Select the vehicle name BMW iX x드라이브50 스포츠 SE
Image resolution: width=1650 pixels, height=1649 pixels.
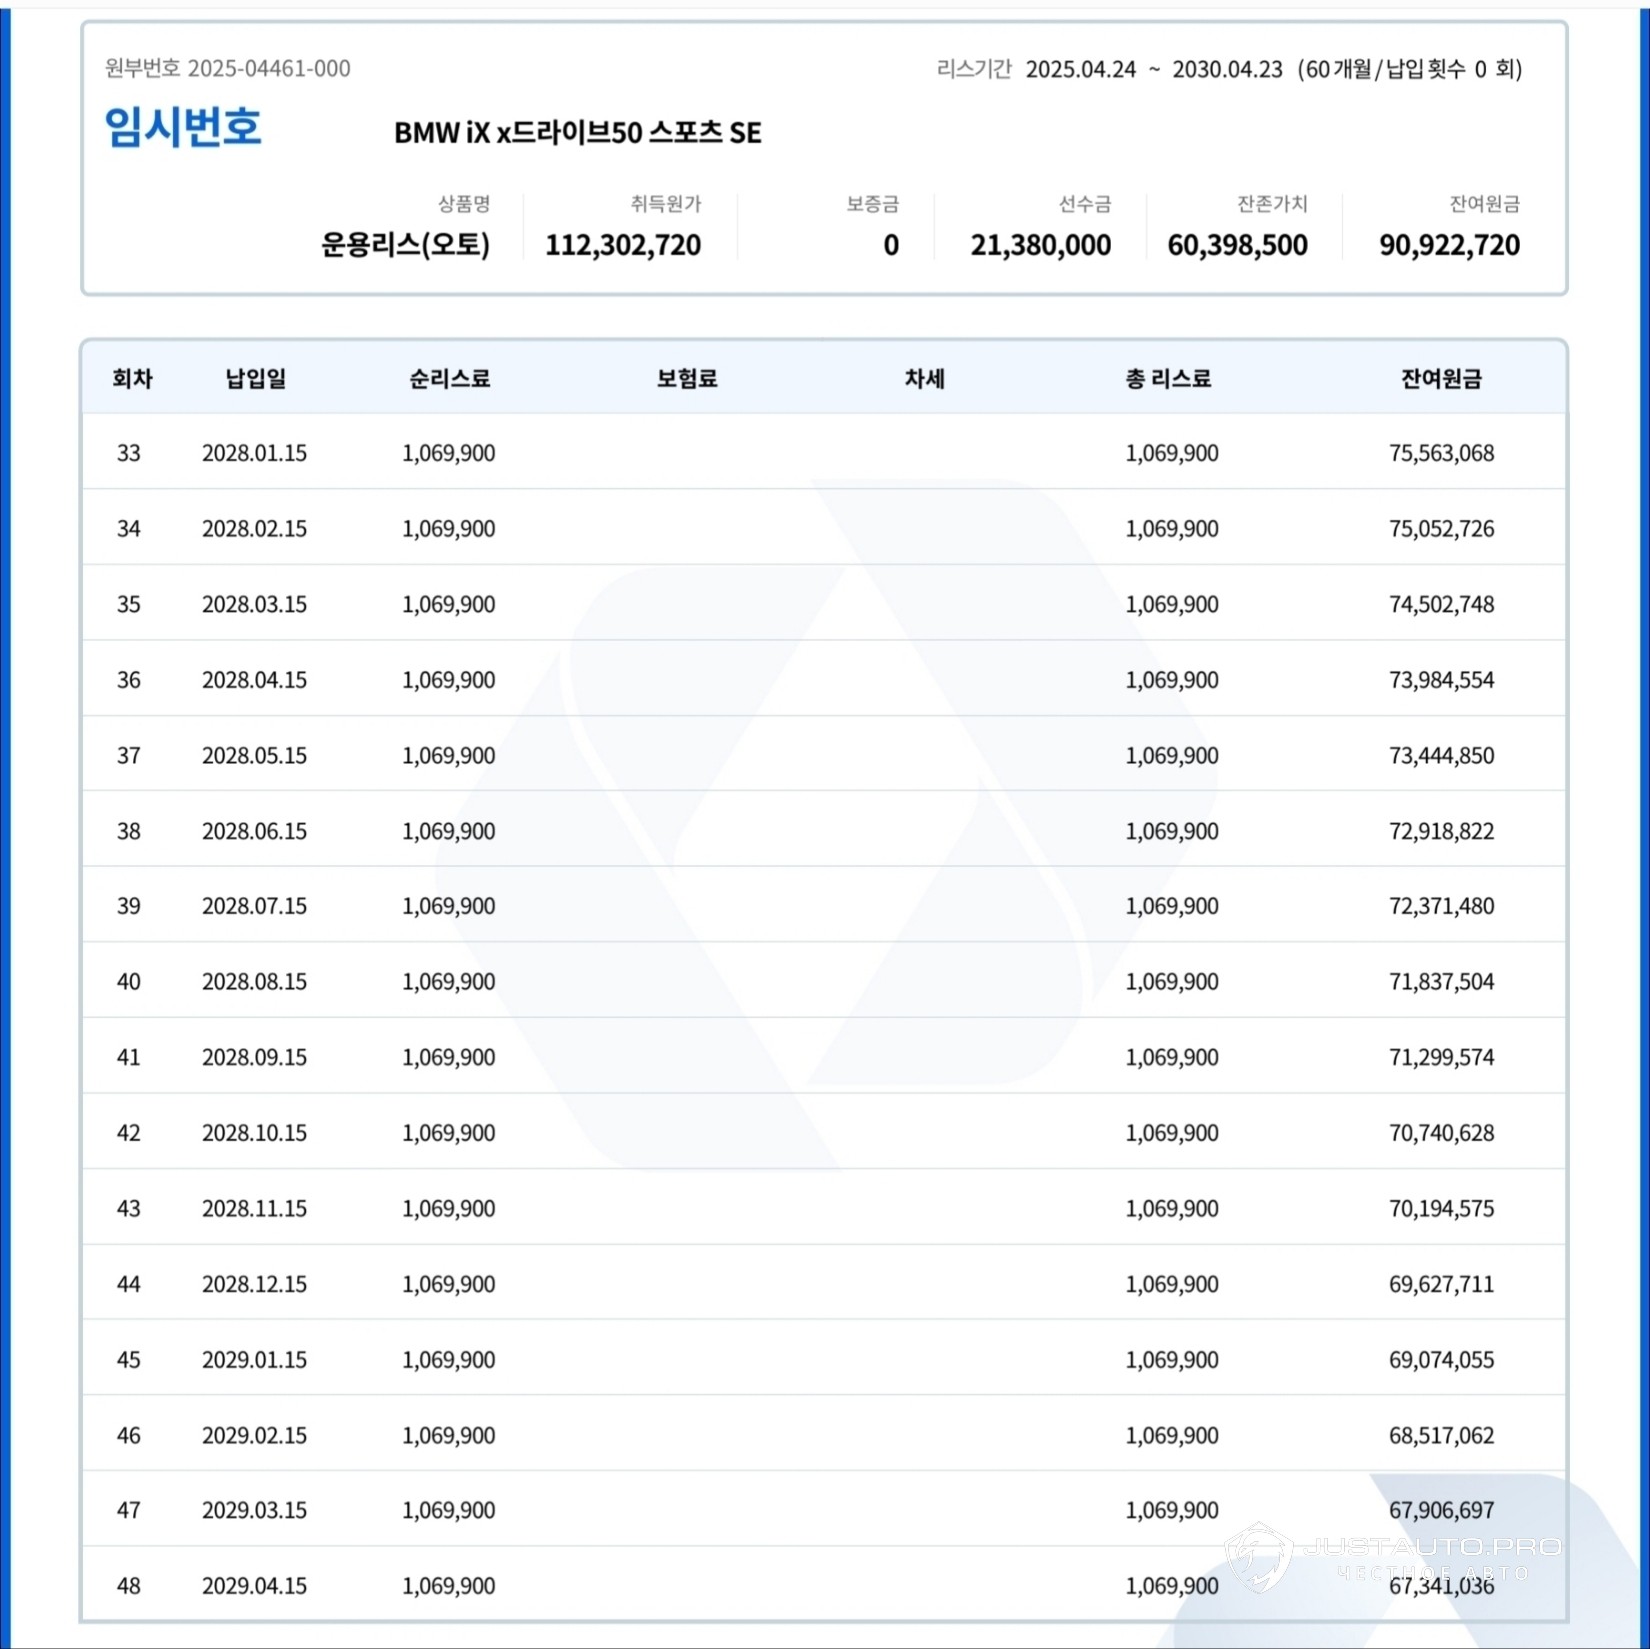[578, 132]
